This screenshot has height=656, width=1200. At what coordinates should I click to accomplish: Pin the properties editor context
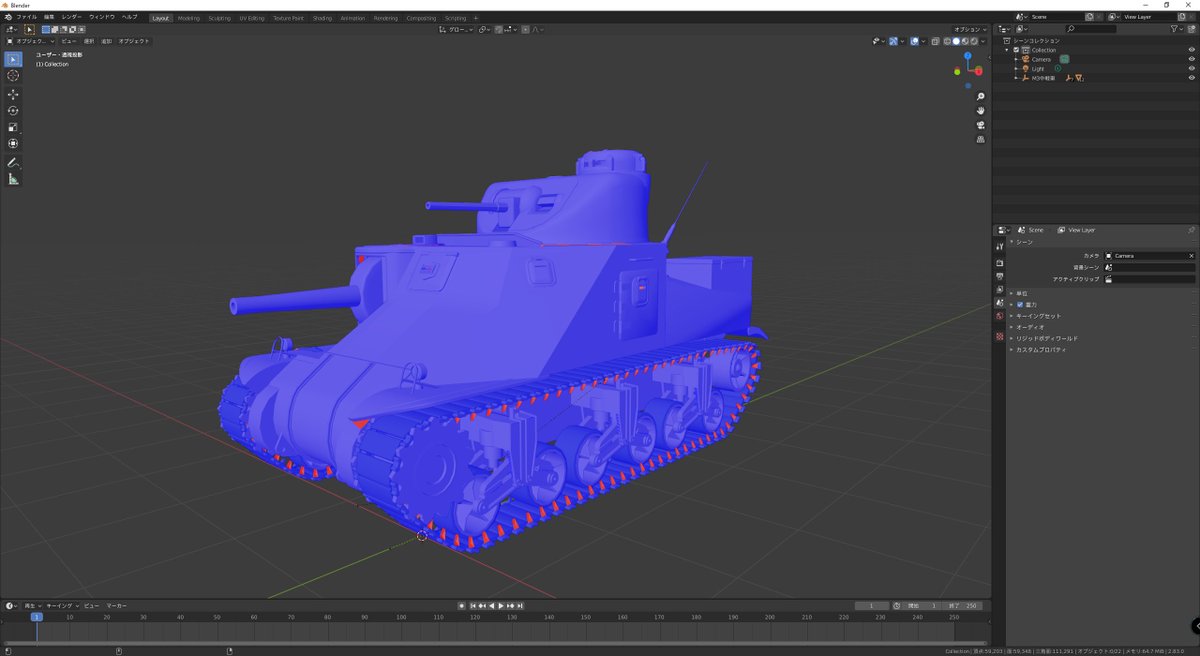(x=1191, y=230)
